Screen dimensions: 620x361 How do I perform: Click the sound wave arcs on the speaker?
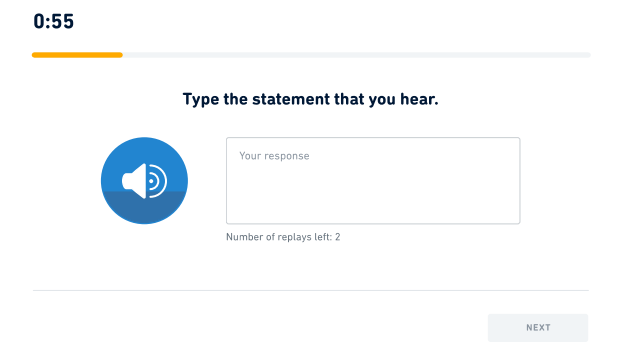158,181
